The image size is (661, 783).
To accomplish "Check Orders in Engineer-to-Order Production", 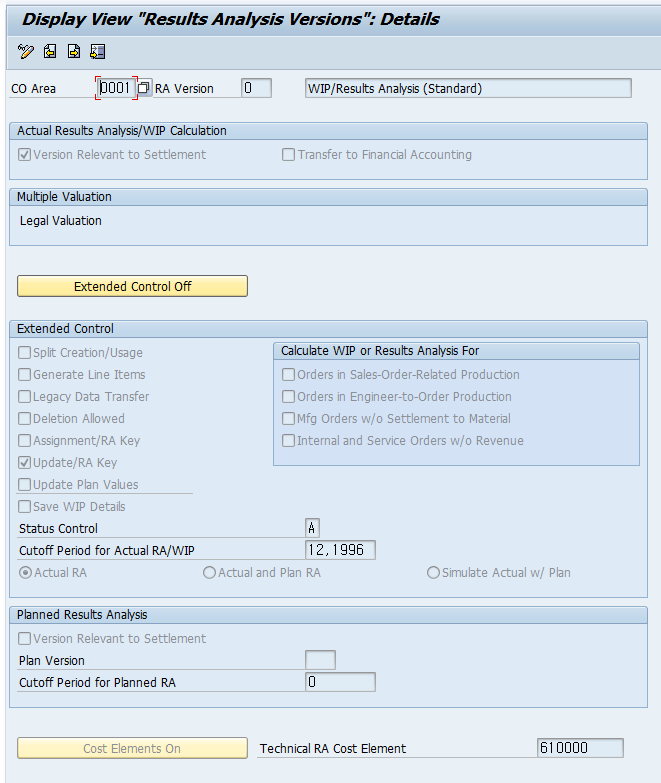I will 288,396.
